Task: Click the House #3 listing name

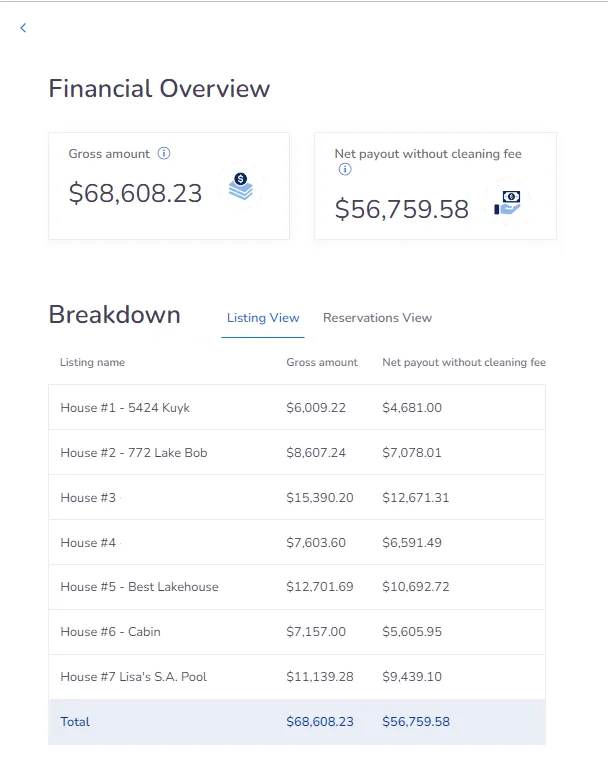Action: point(88,498)
